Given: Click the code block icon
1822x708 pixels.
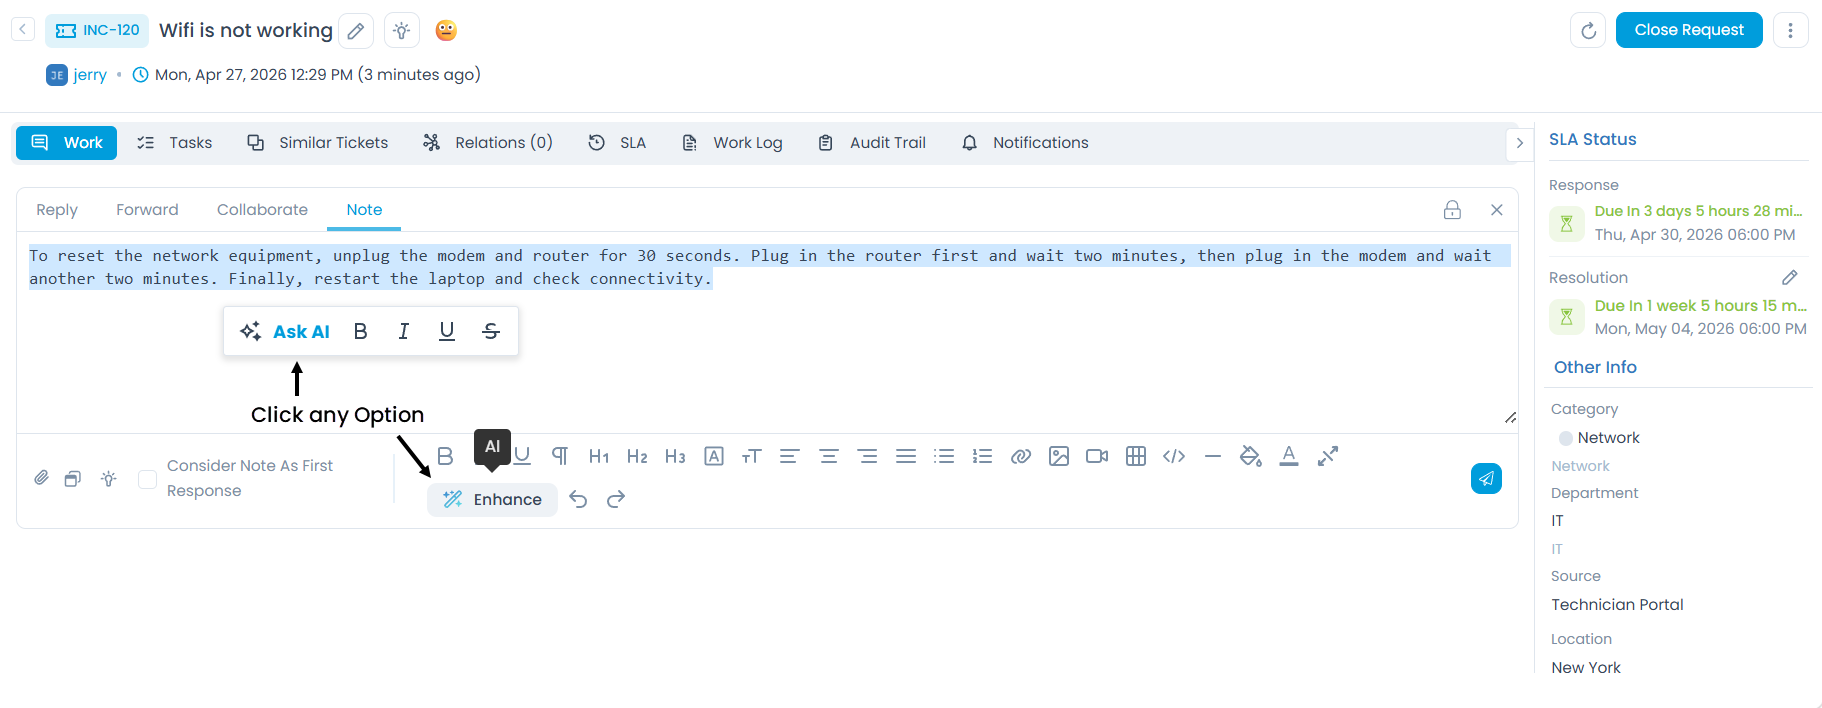Looking at the screenshot, I should (1173, 457).
